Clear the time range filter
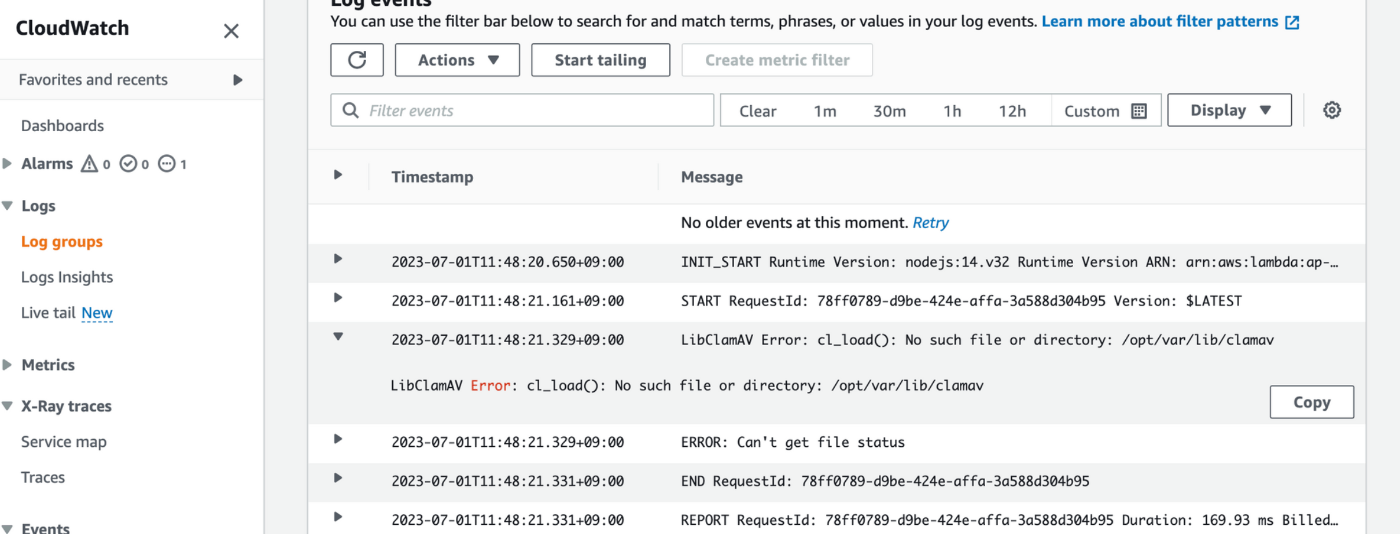 pos(758,111)
